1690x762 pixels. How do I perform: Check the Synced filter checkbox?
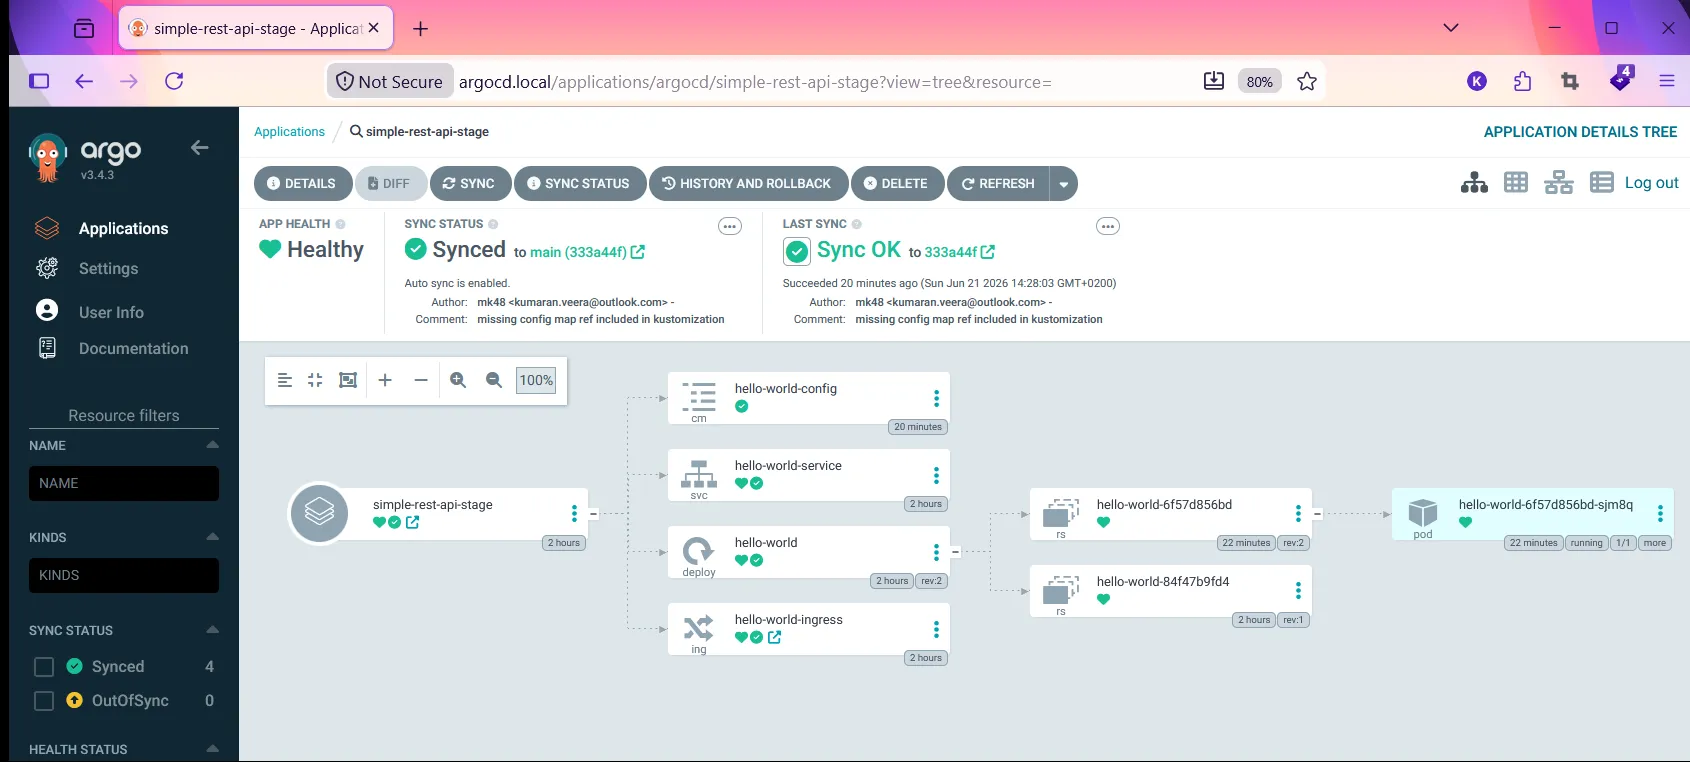(44, 667)
